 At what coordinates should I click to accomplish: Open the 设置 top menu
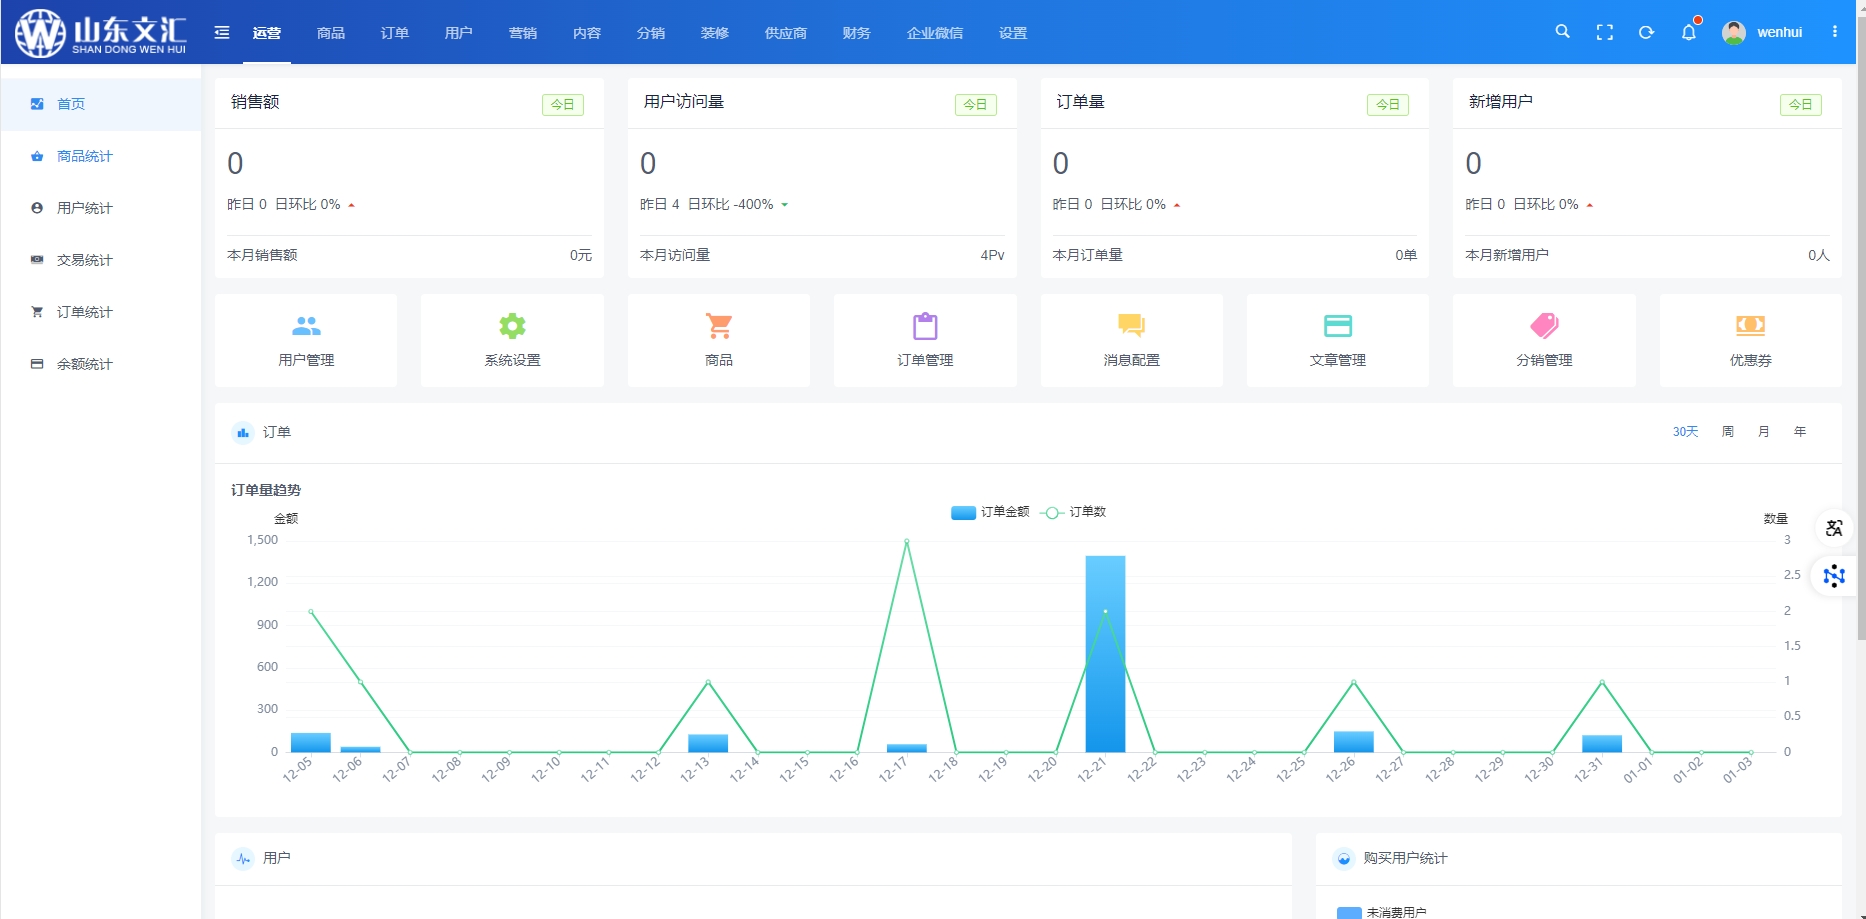pyautogui.click(x=1013, y=33)
